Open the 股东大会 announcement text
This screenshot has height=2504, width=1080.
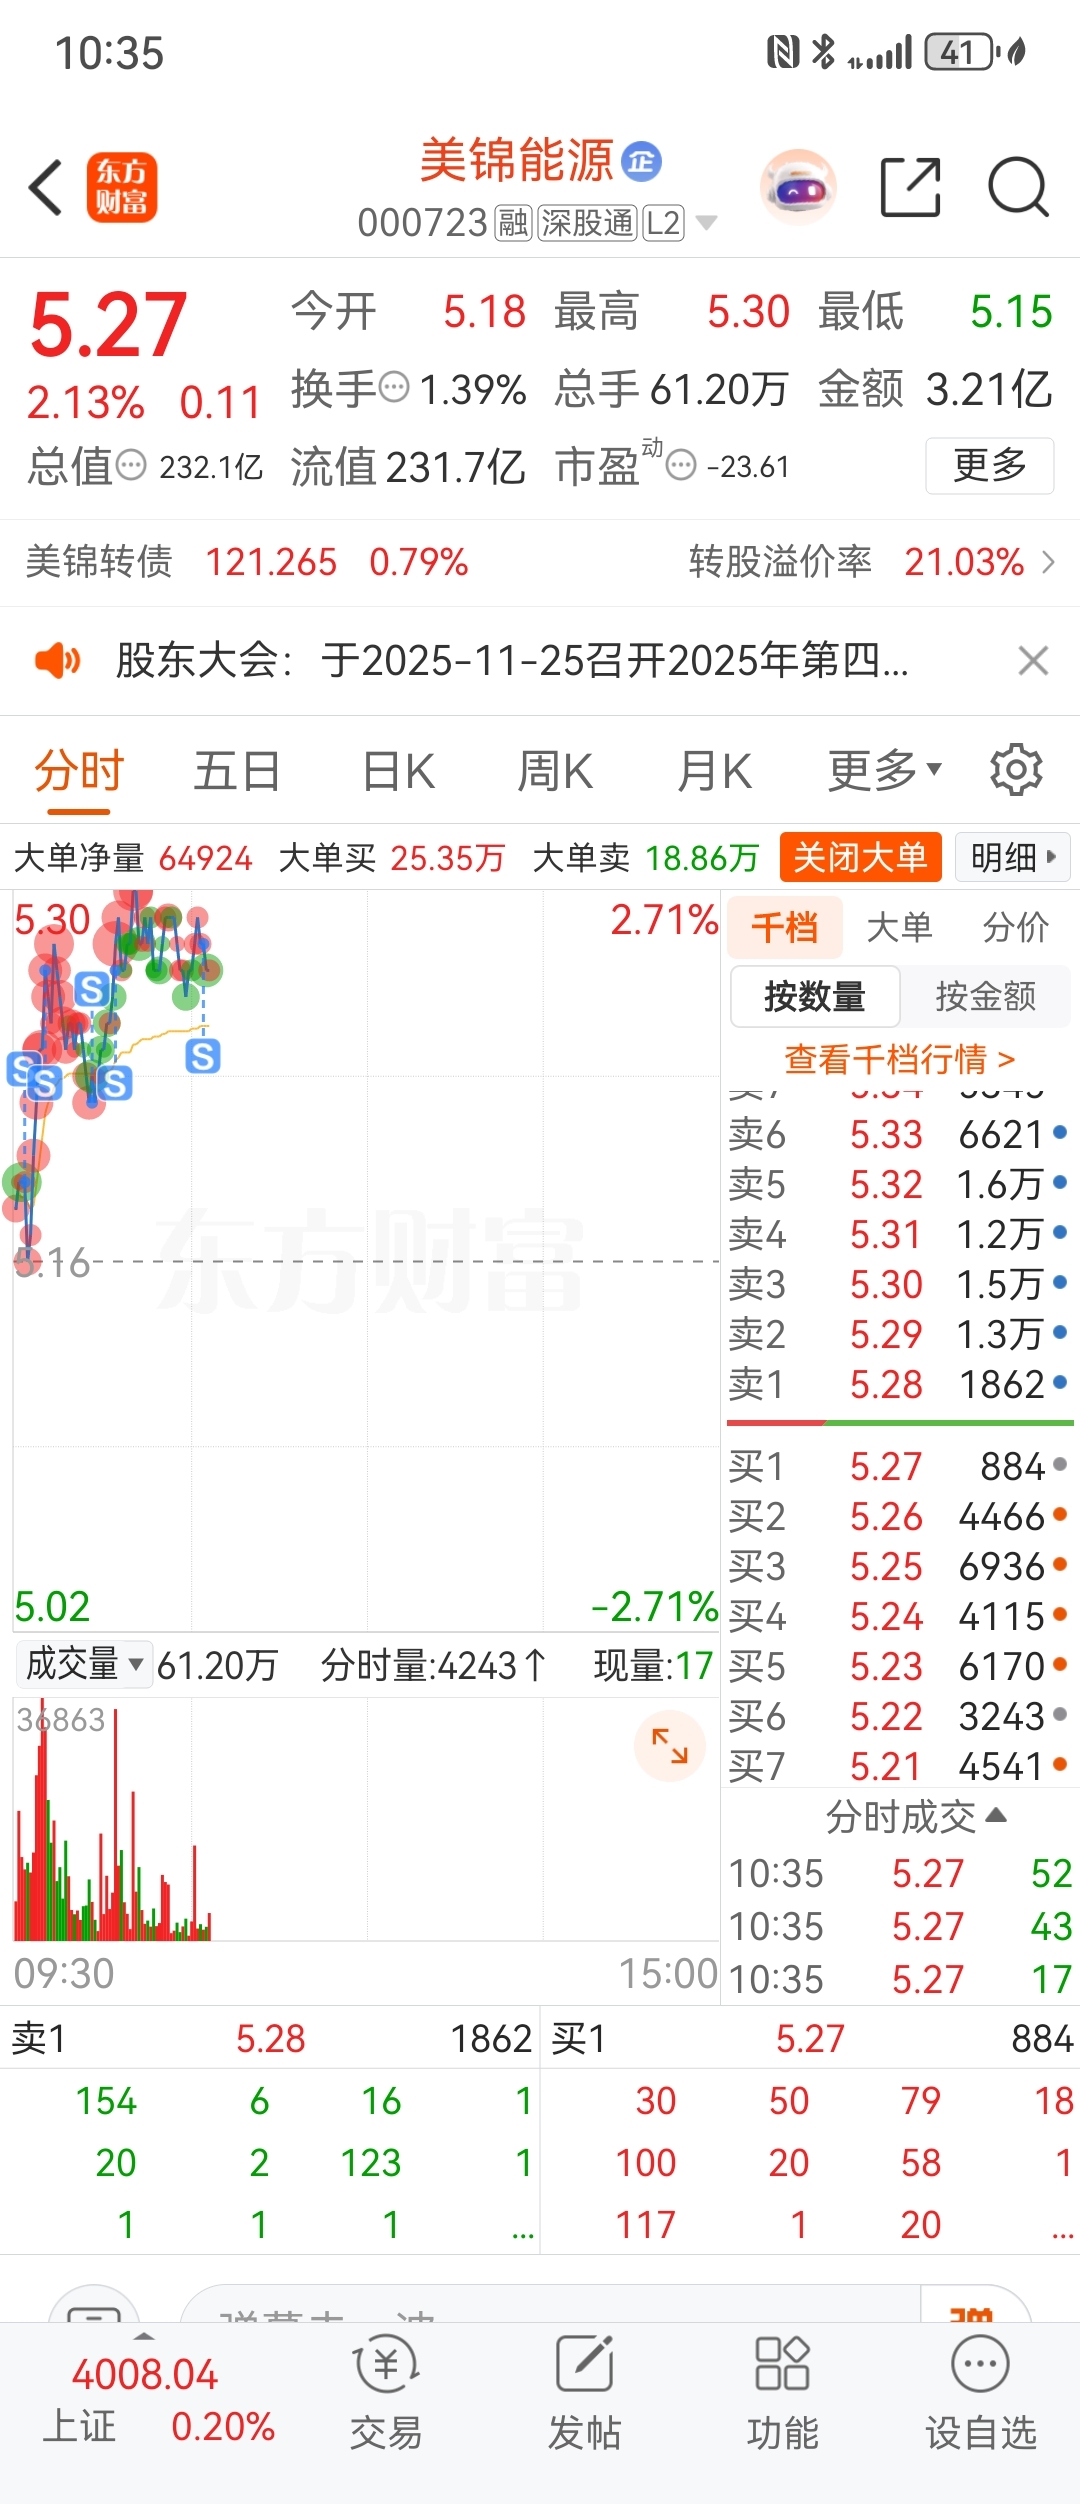click(x=512, y=661)
